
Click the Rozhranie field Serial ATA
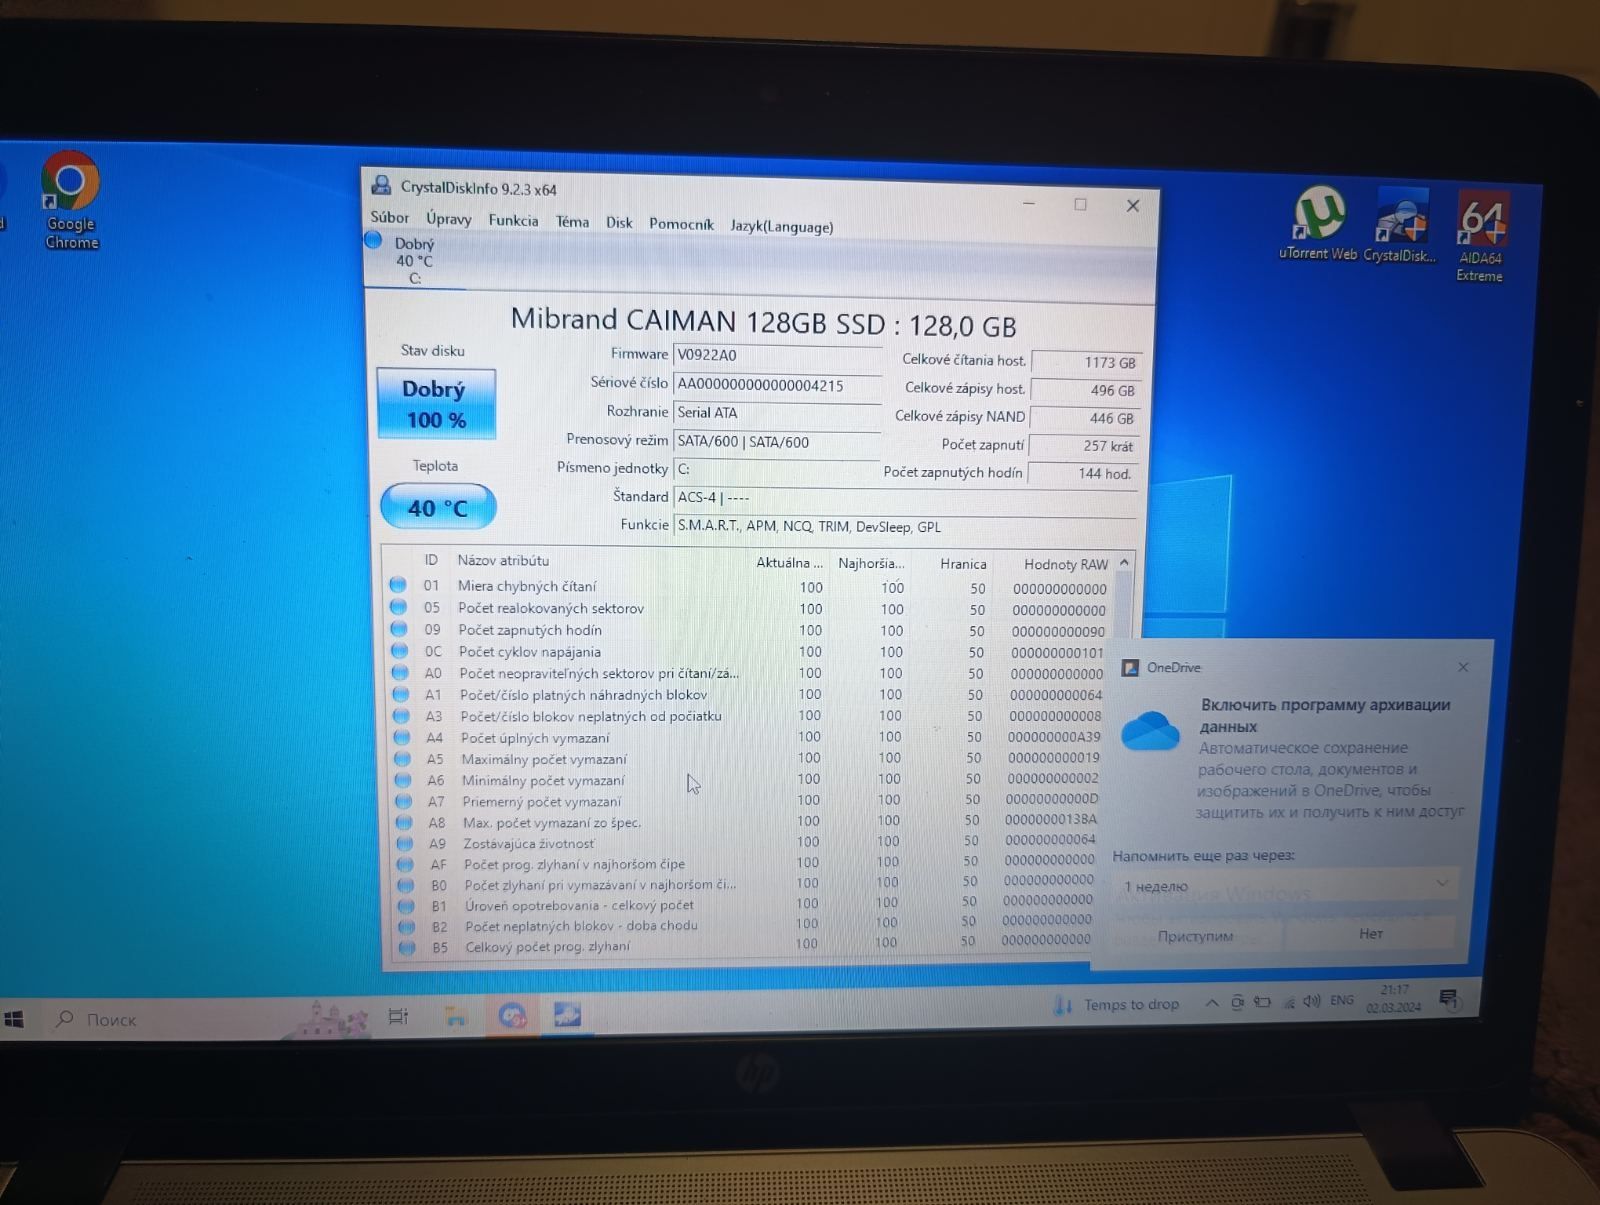(x=777, y=412)
